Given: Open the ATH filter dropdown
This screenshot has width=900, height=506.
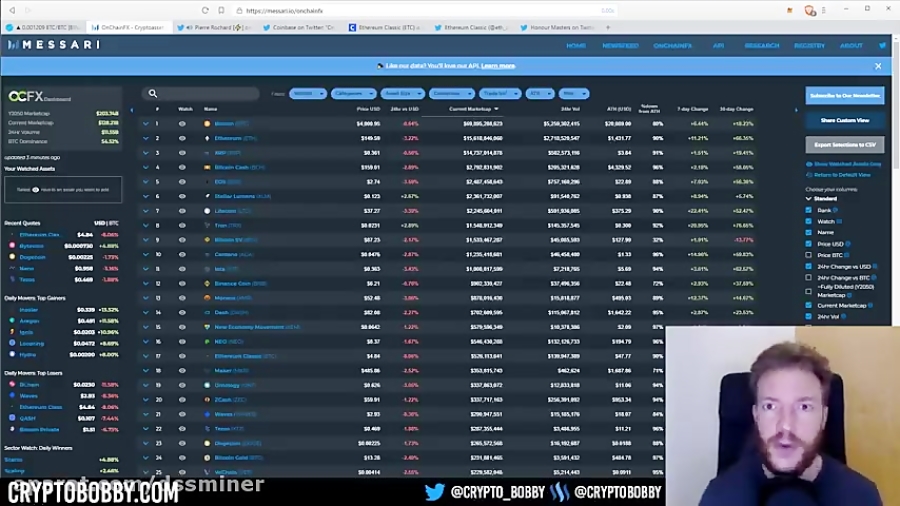Looking at the screenshot, I should point(540,94).
